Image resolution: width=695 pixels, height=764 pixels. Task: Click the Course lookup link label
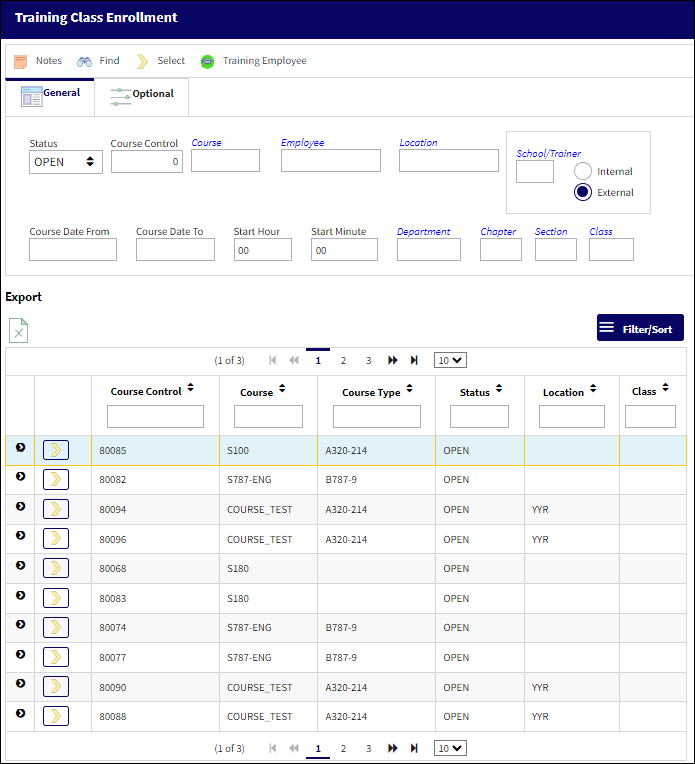click(206, 143)
